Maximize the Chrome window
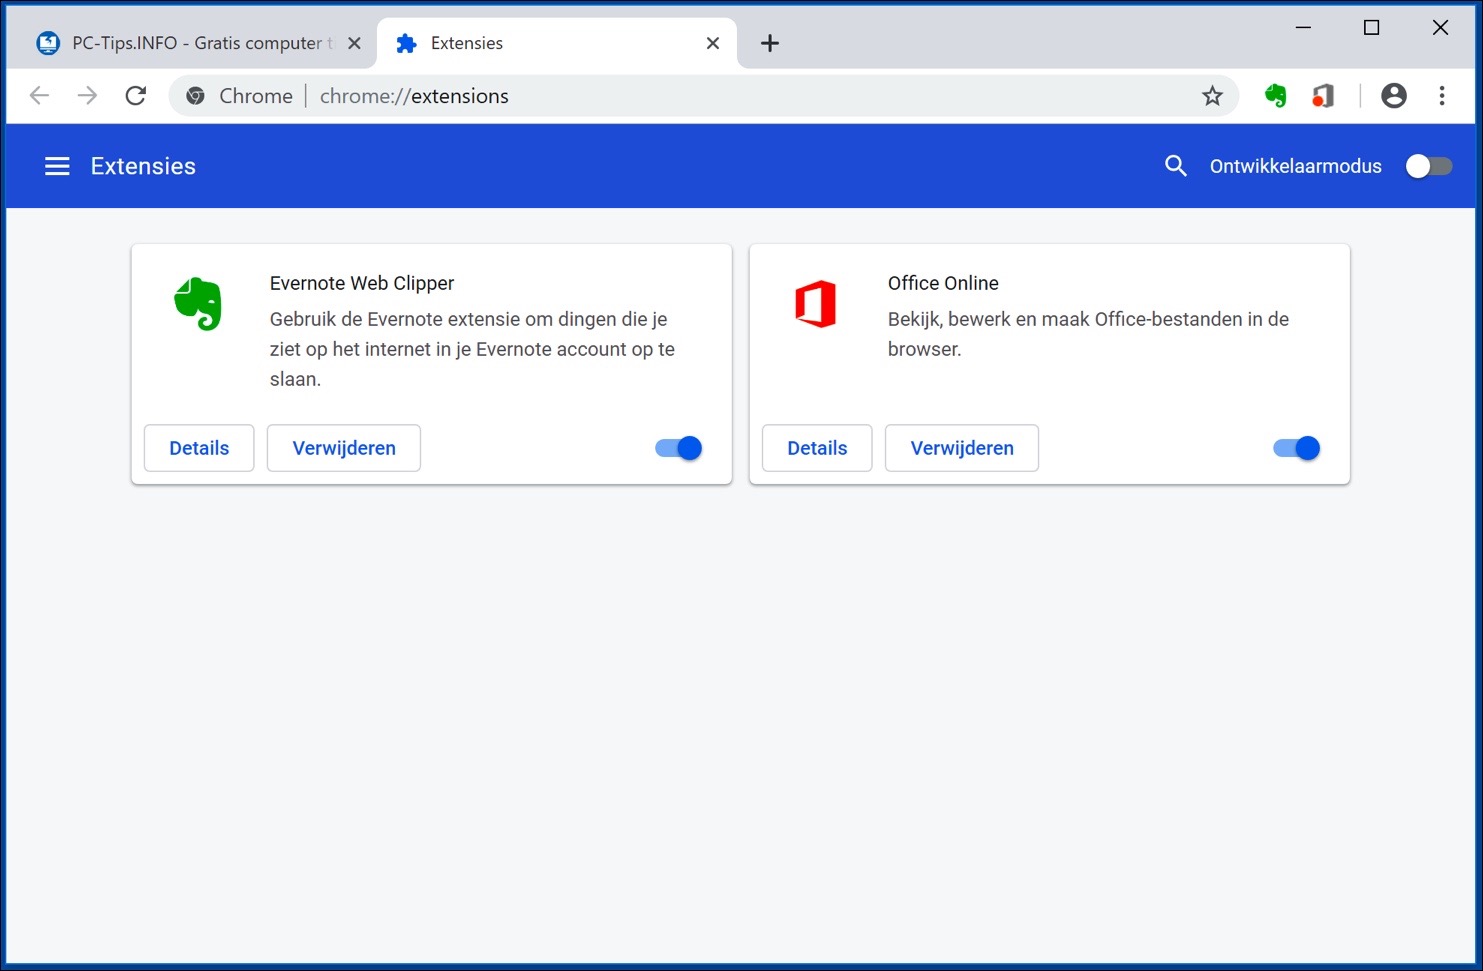Image resolution: width=1483 pixels, height=971 pixels. point(1372,28)
